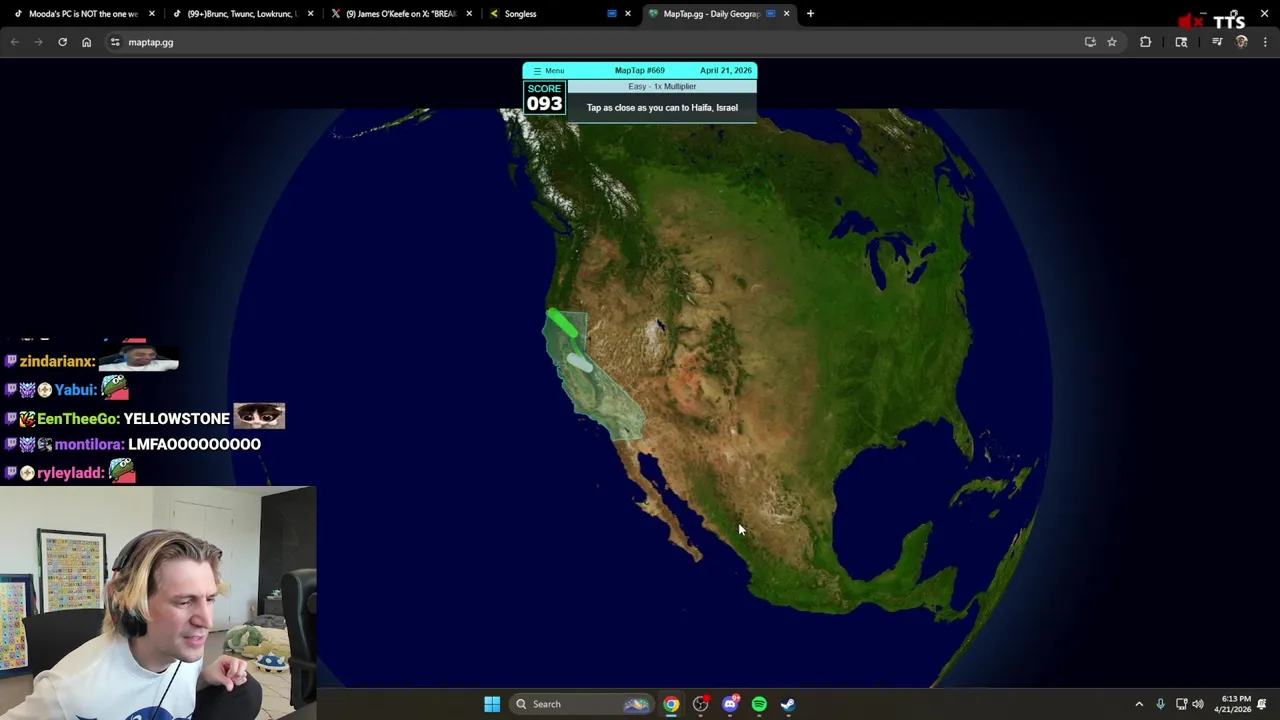Click the search bar highlights icon in the taskbar
The image size is (1280, 720).
coord(636,704)
